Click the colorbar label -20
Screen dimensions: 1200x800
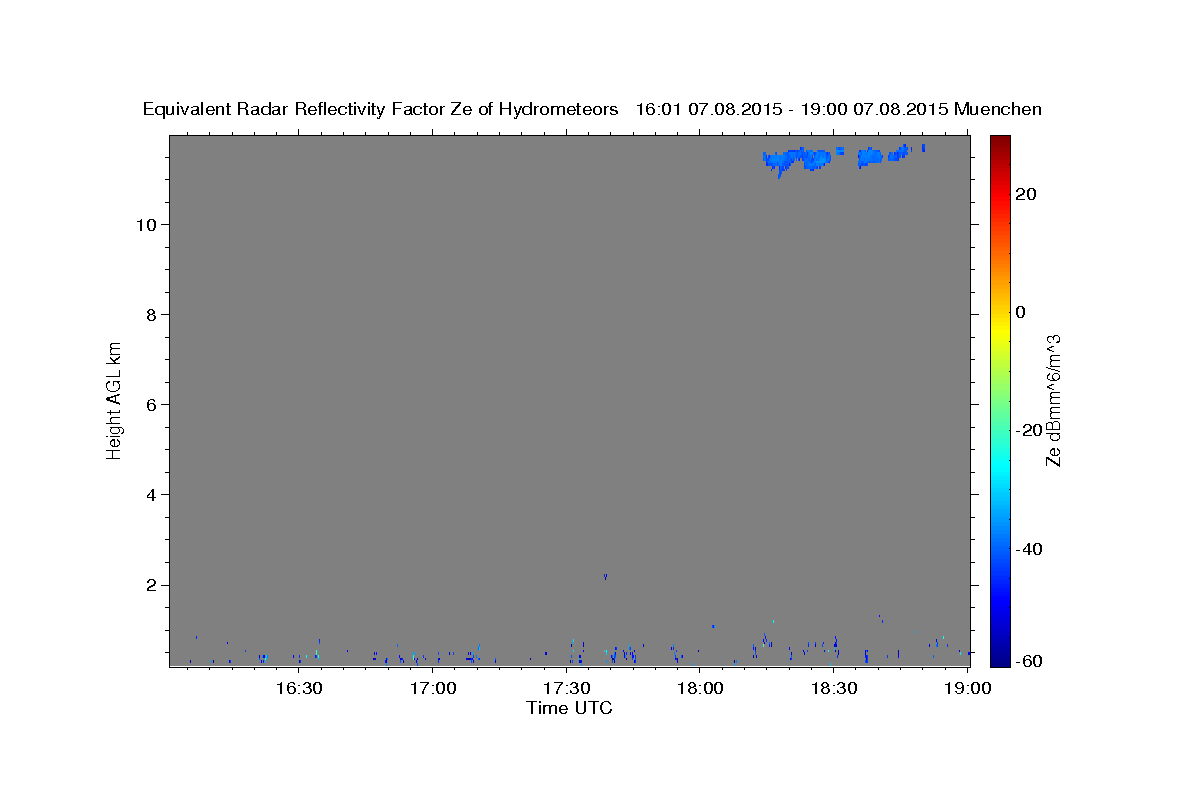coord(1030,430)
